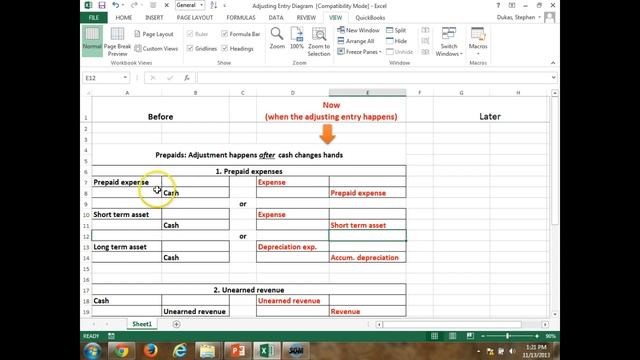Open a New Window

point(358,30)
